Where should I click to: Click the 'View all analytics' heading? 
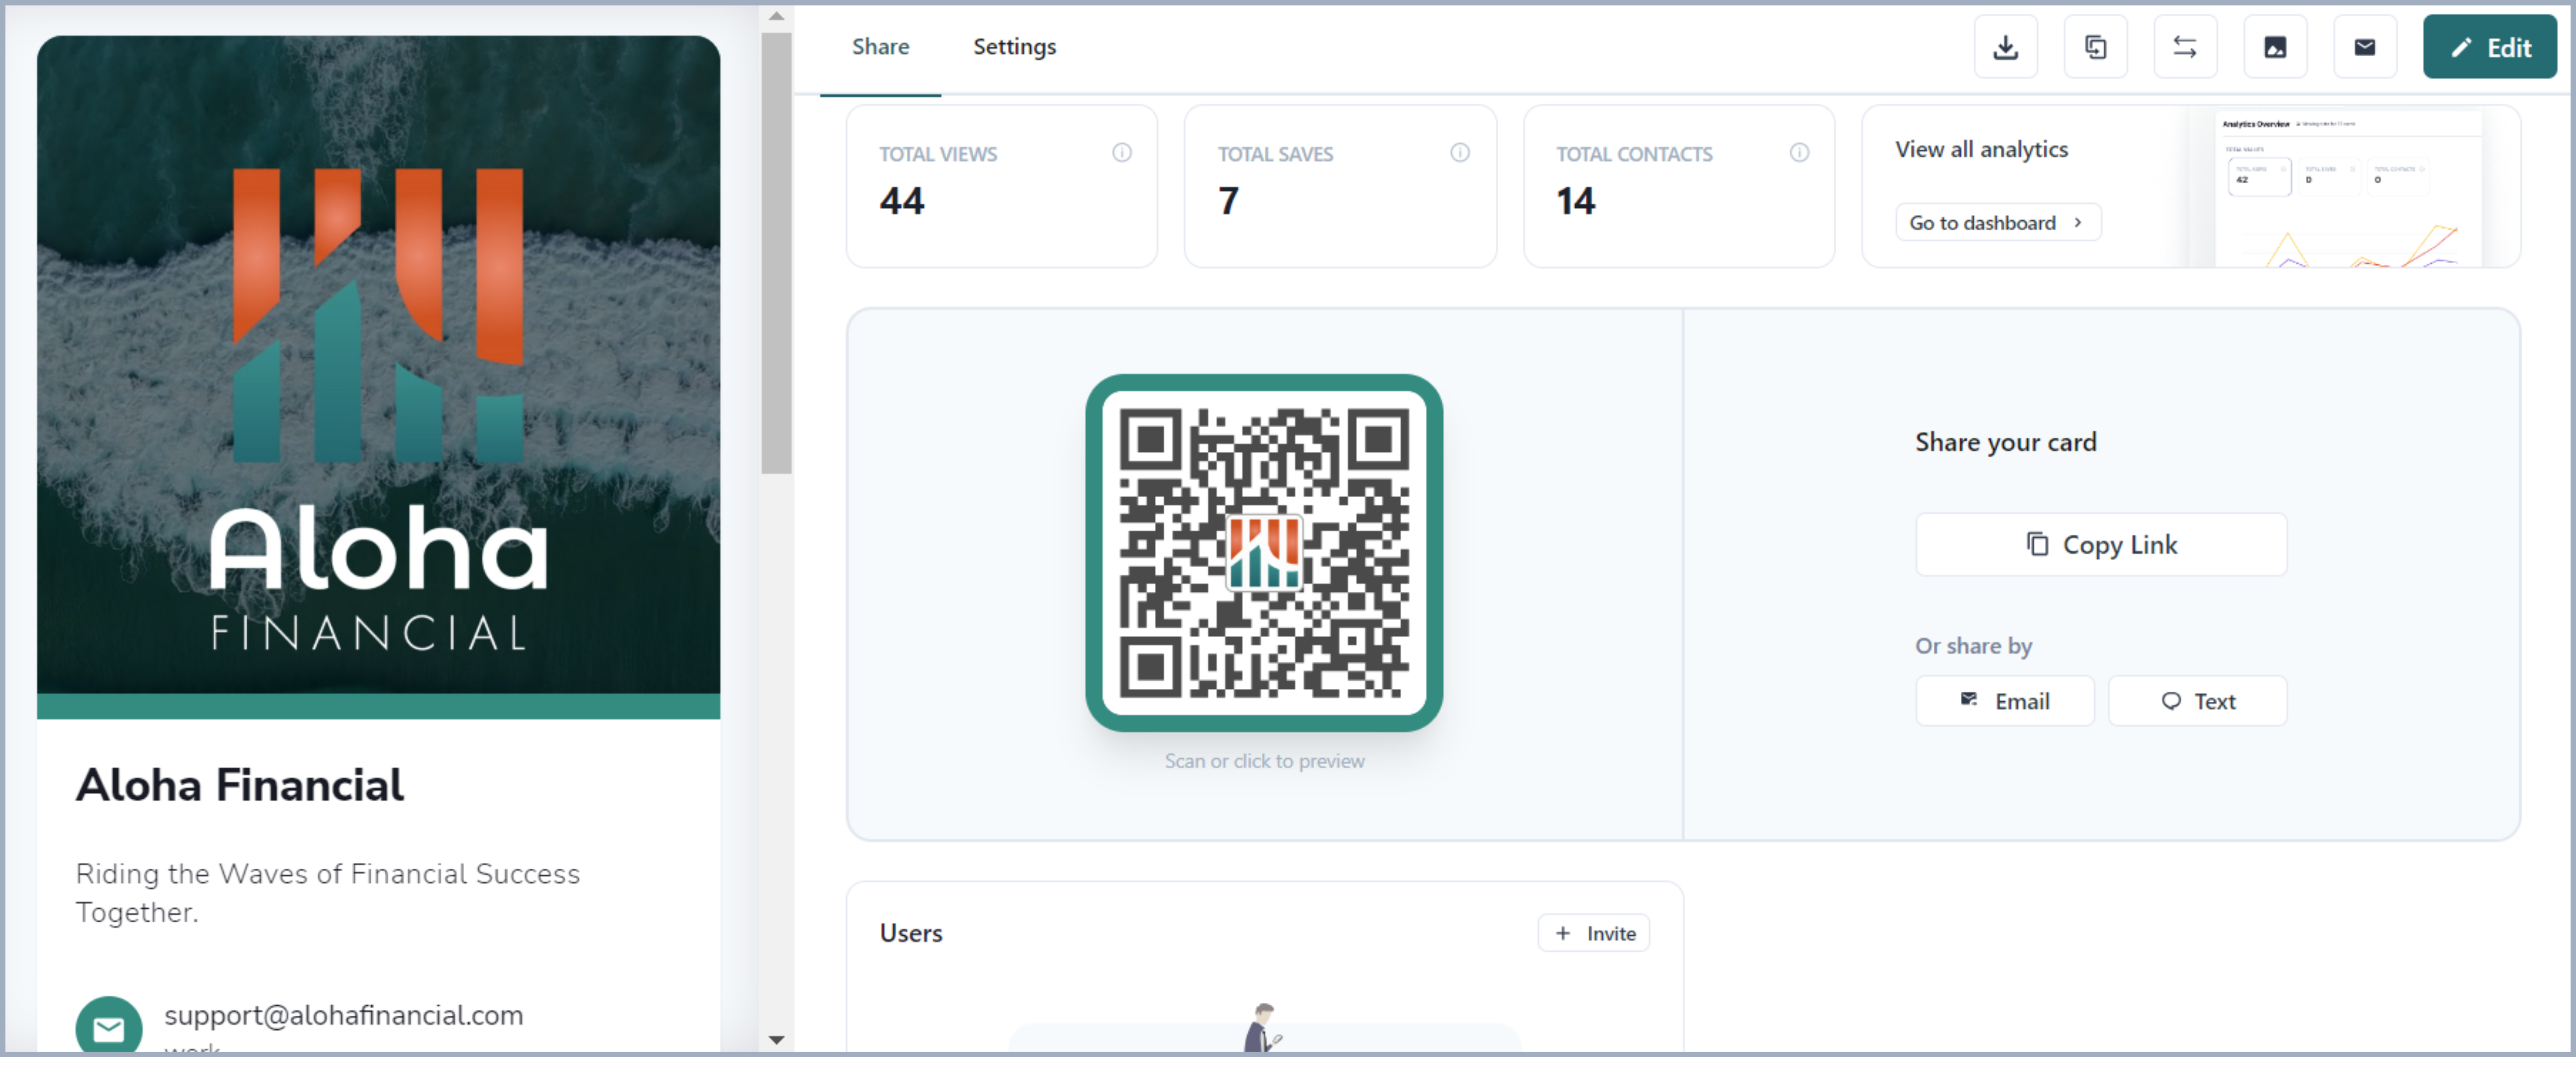(x=1981, y=149)
